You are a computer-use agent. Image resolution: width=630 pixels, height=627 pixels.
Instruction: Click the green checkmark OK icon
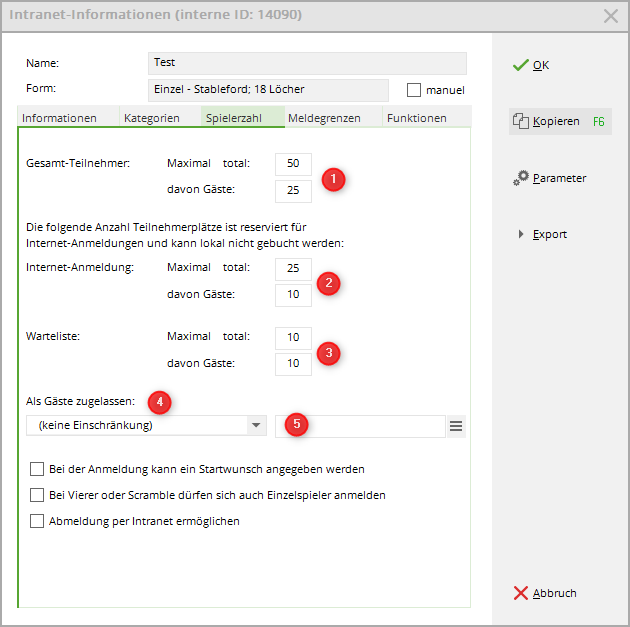[520, 65]
